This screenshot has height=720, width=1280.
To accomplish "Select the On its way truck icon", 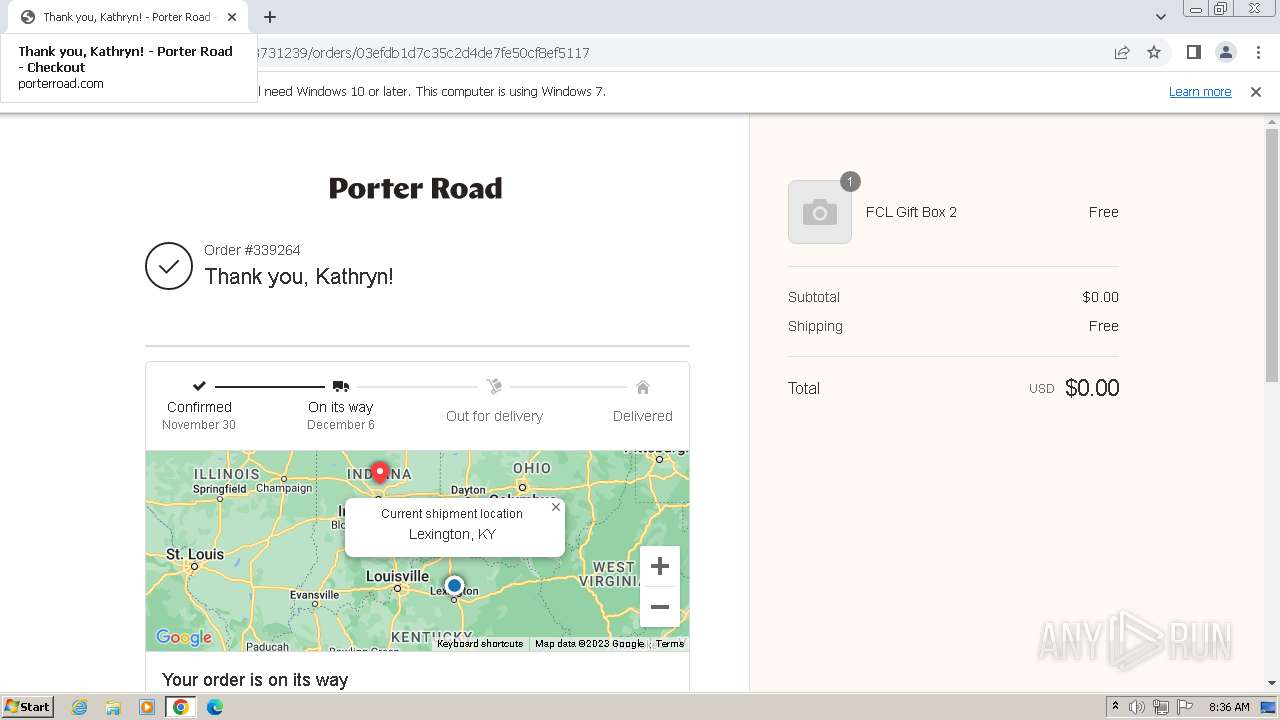I will (341, 386).
